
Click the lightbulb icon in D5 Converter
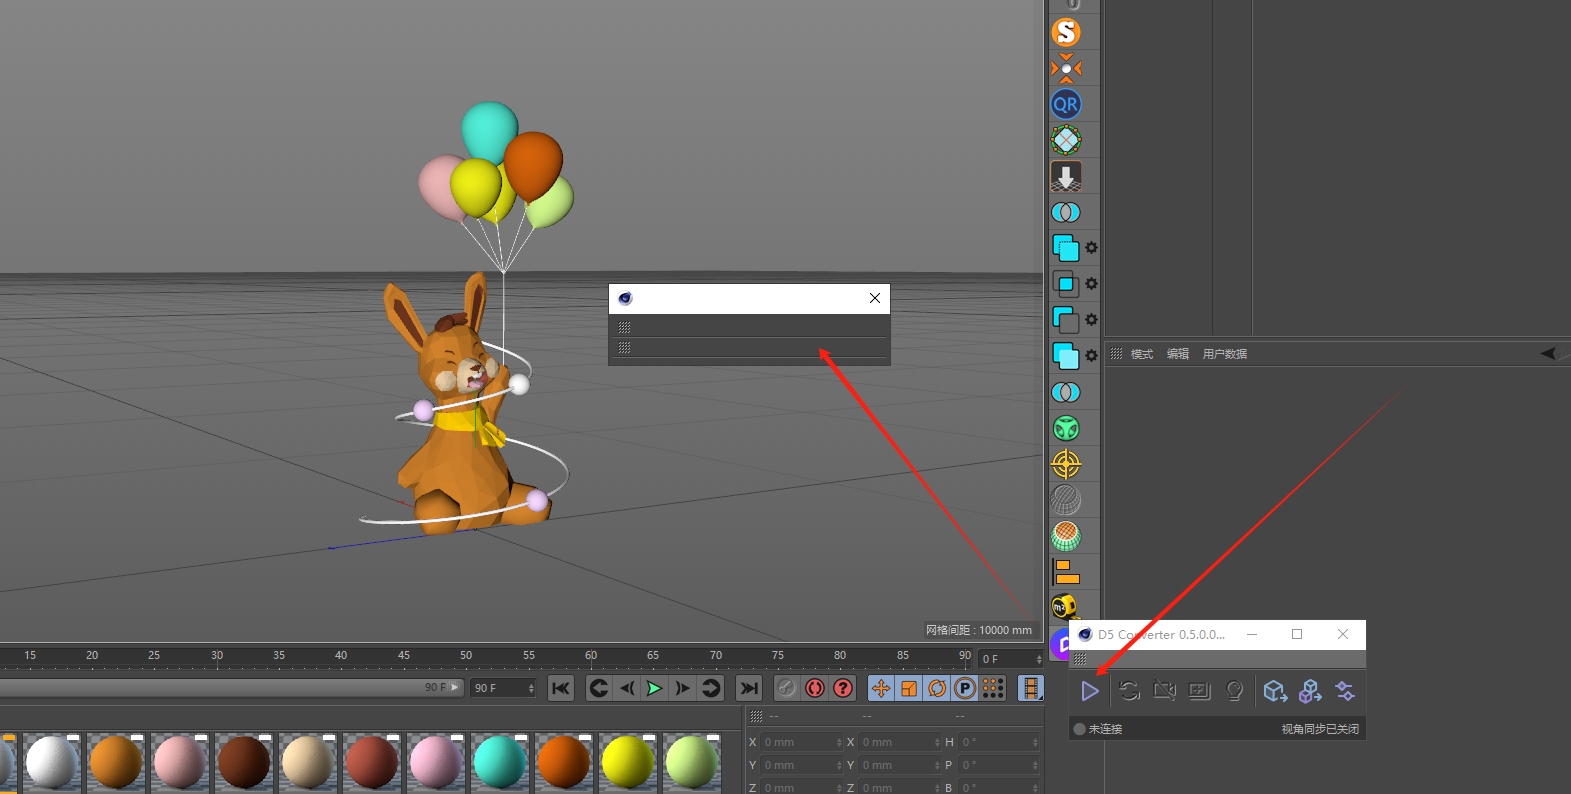tap(1235, 691)
